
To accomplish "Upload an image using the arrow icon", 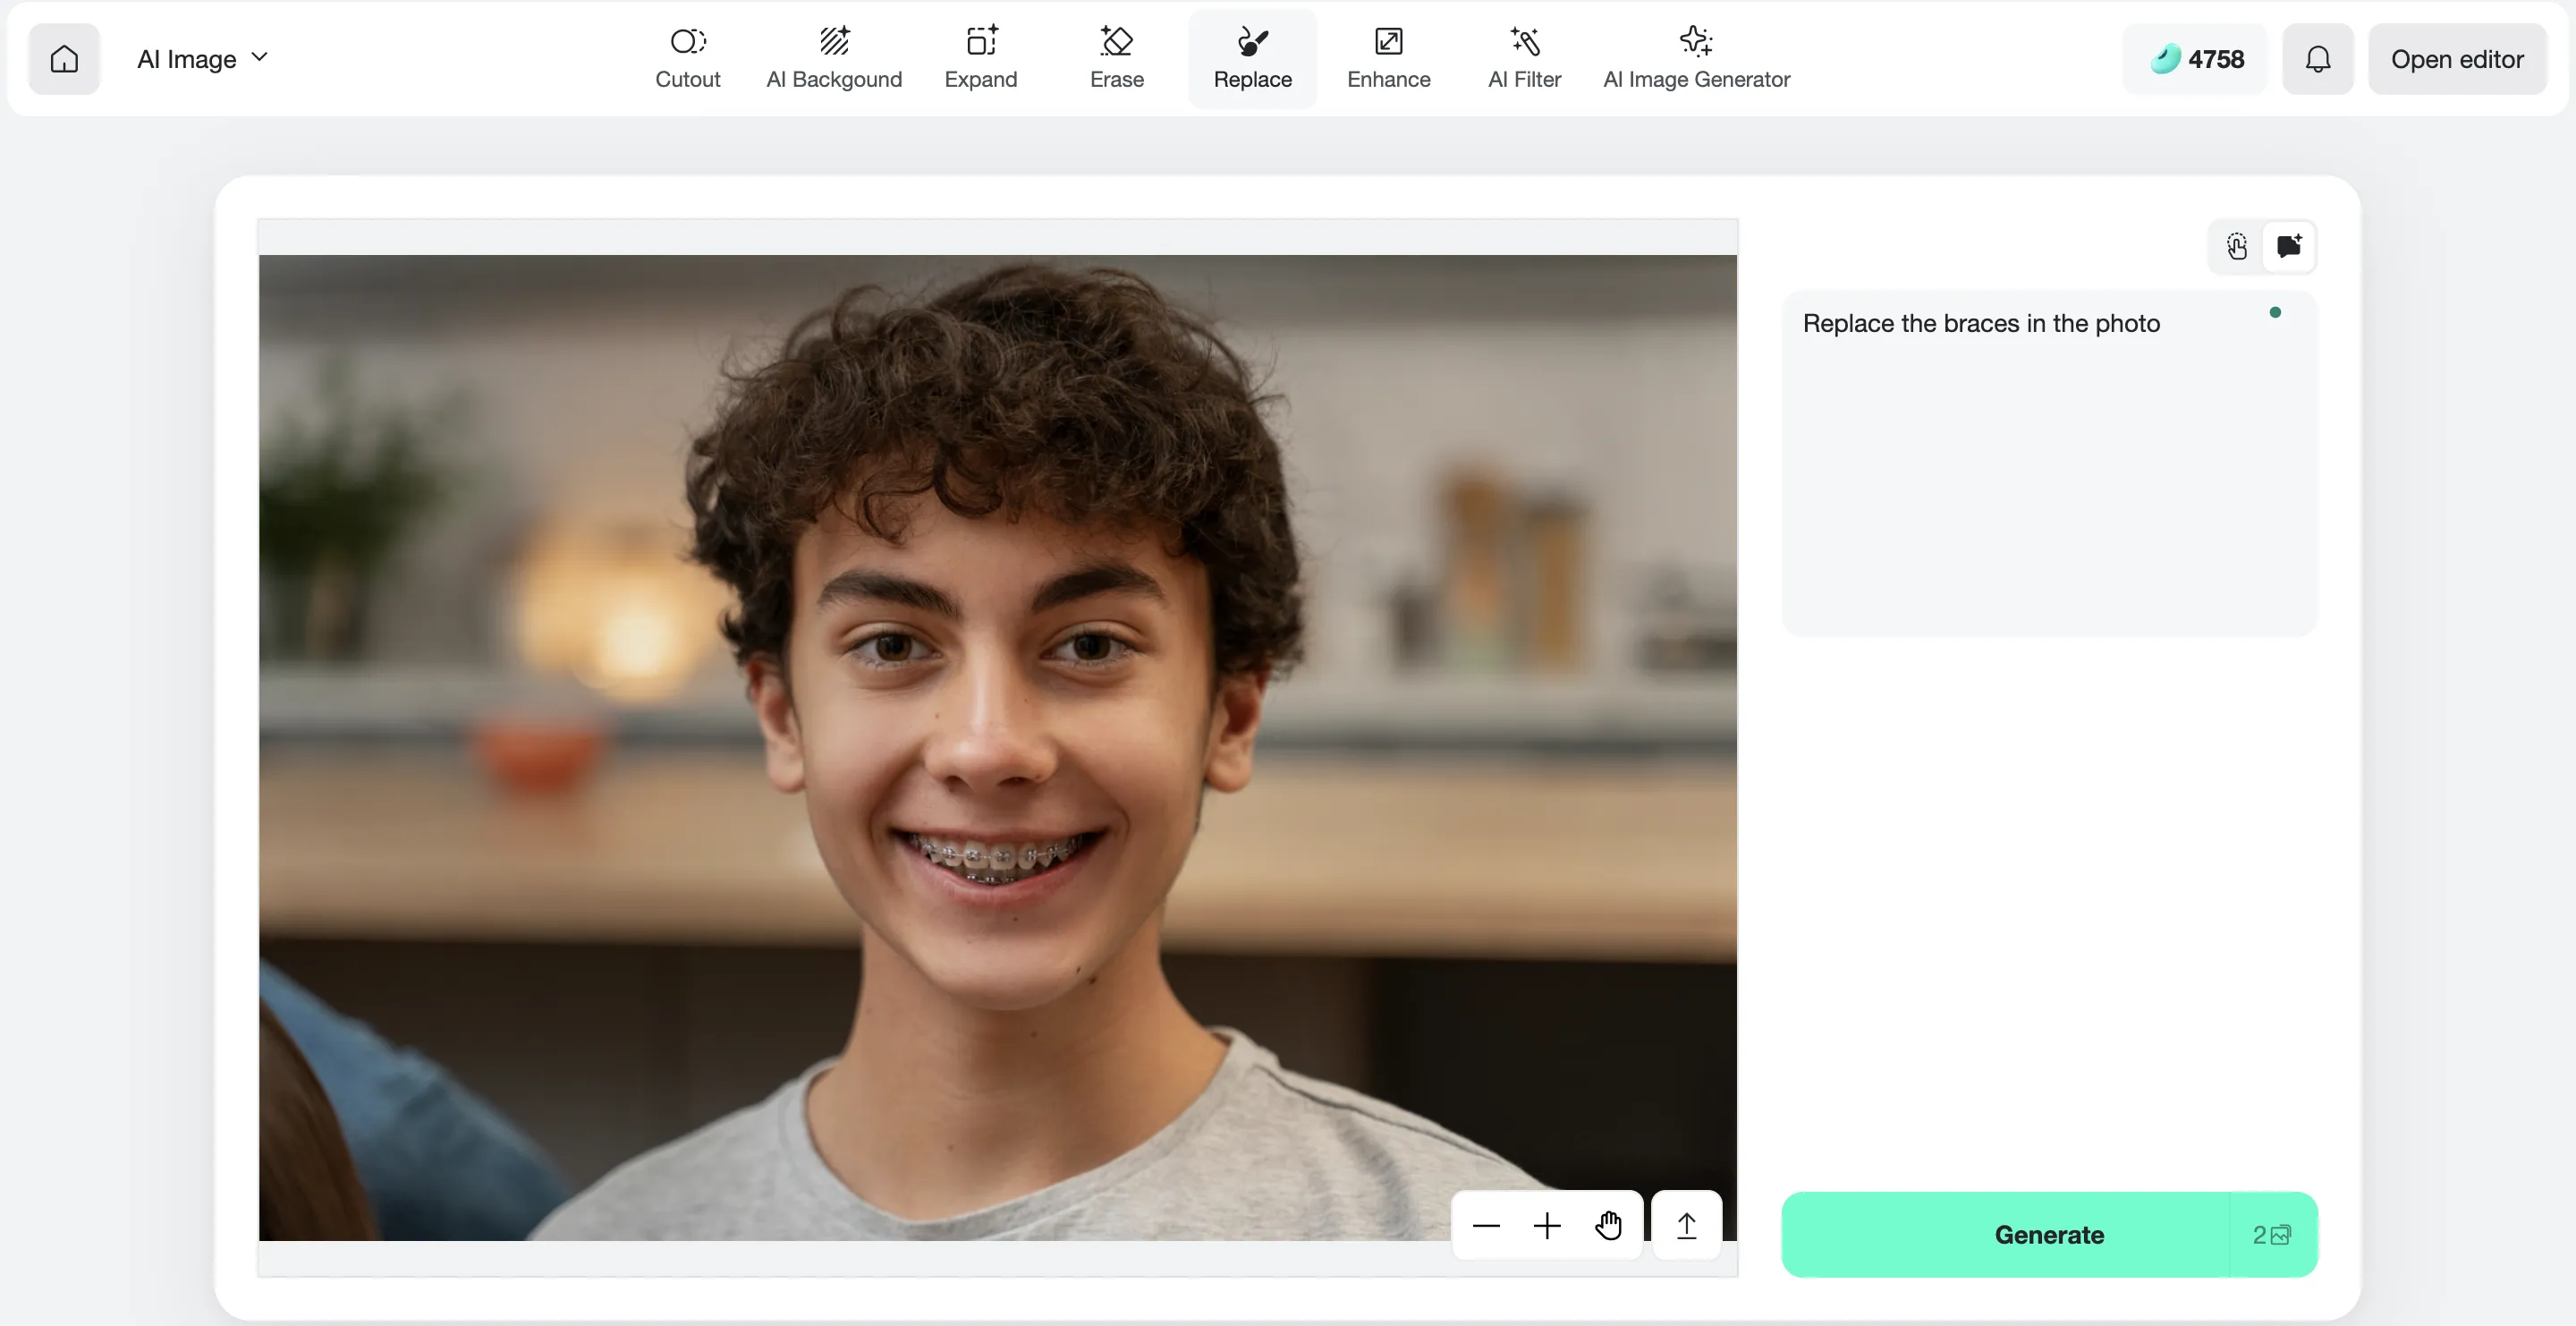I will pos(1686,1226).
